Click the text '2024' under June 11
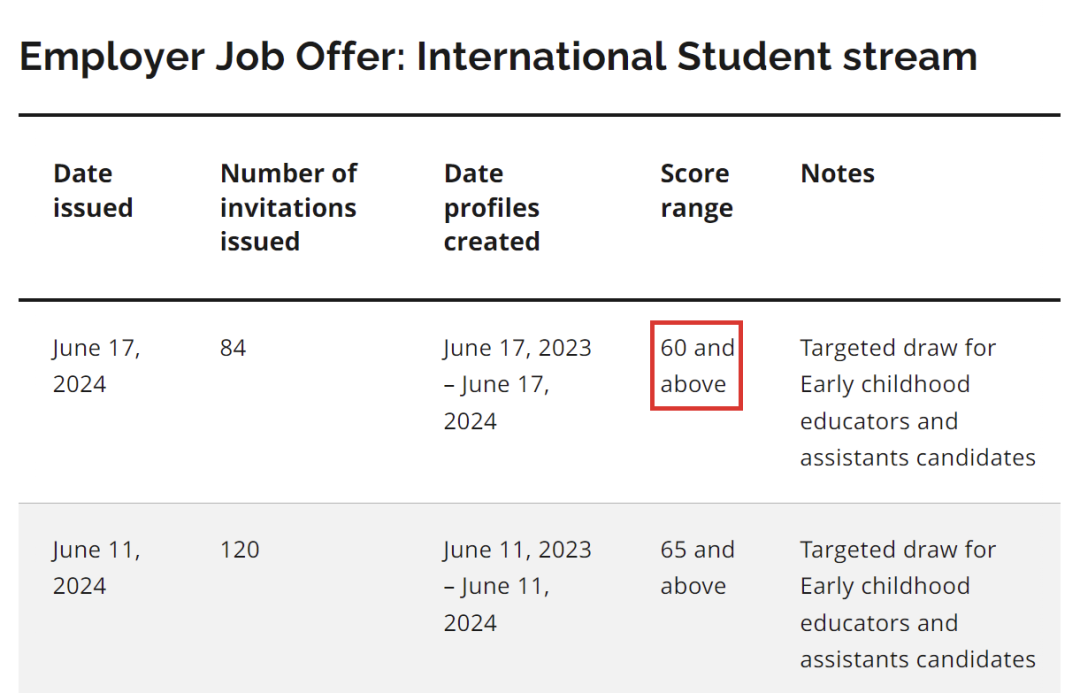 79,586
